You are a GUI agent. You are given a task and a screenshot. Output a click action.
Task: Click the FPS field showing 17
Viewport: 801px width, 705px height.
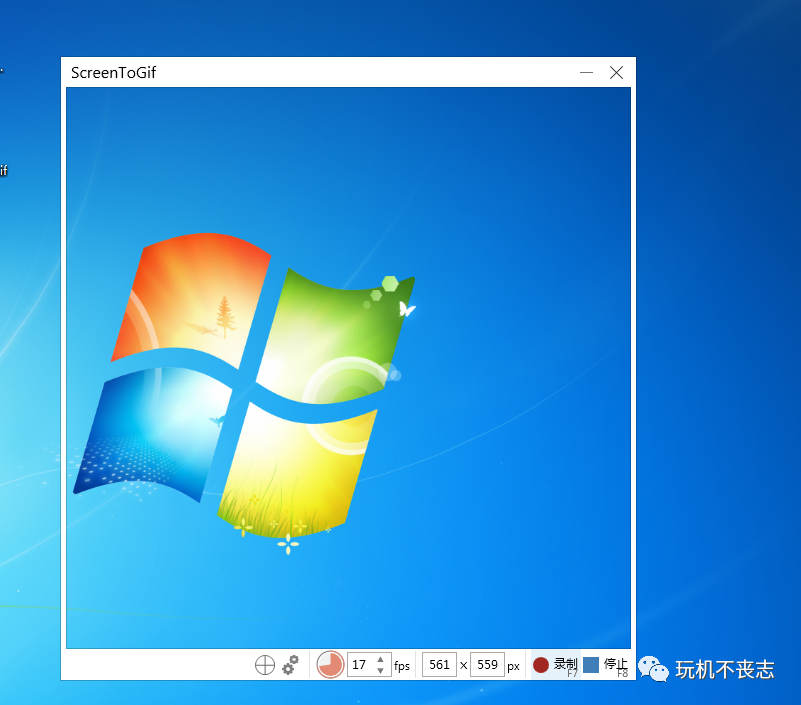(359, 665)
